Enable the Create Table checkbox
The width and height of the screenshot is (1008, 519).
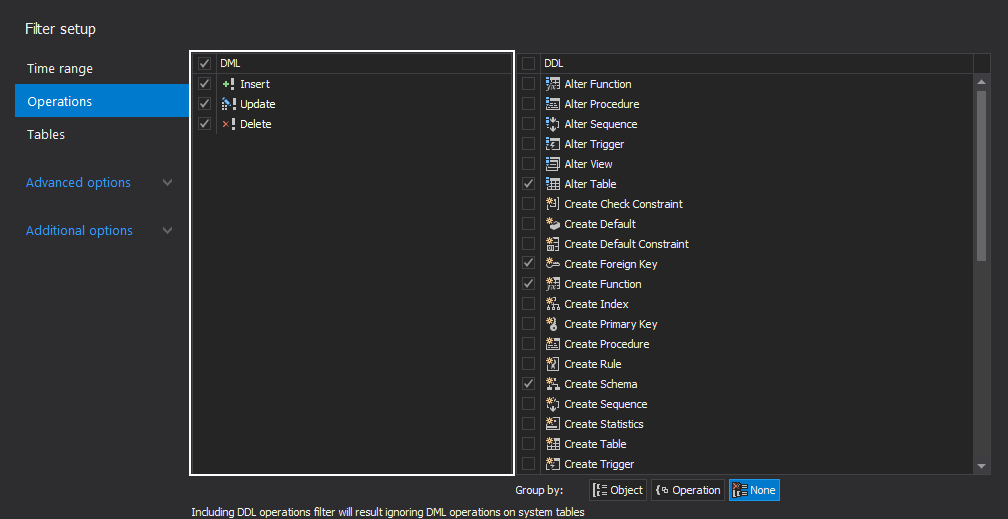(528, 444)
